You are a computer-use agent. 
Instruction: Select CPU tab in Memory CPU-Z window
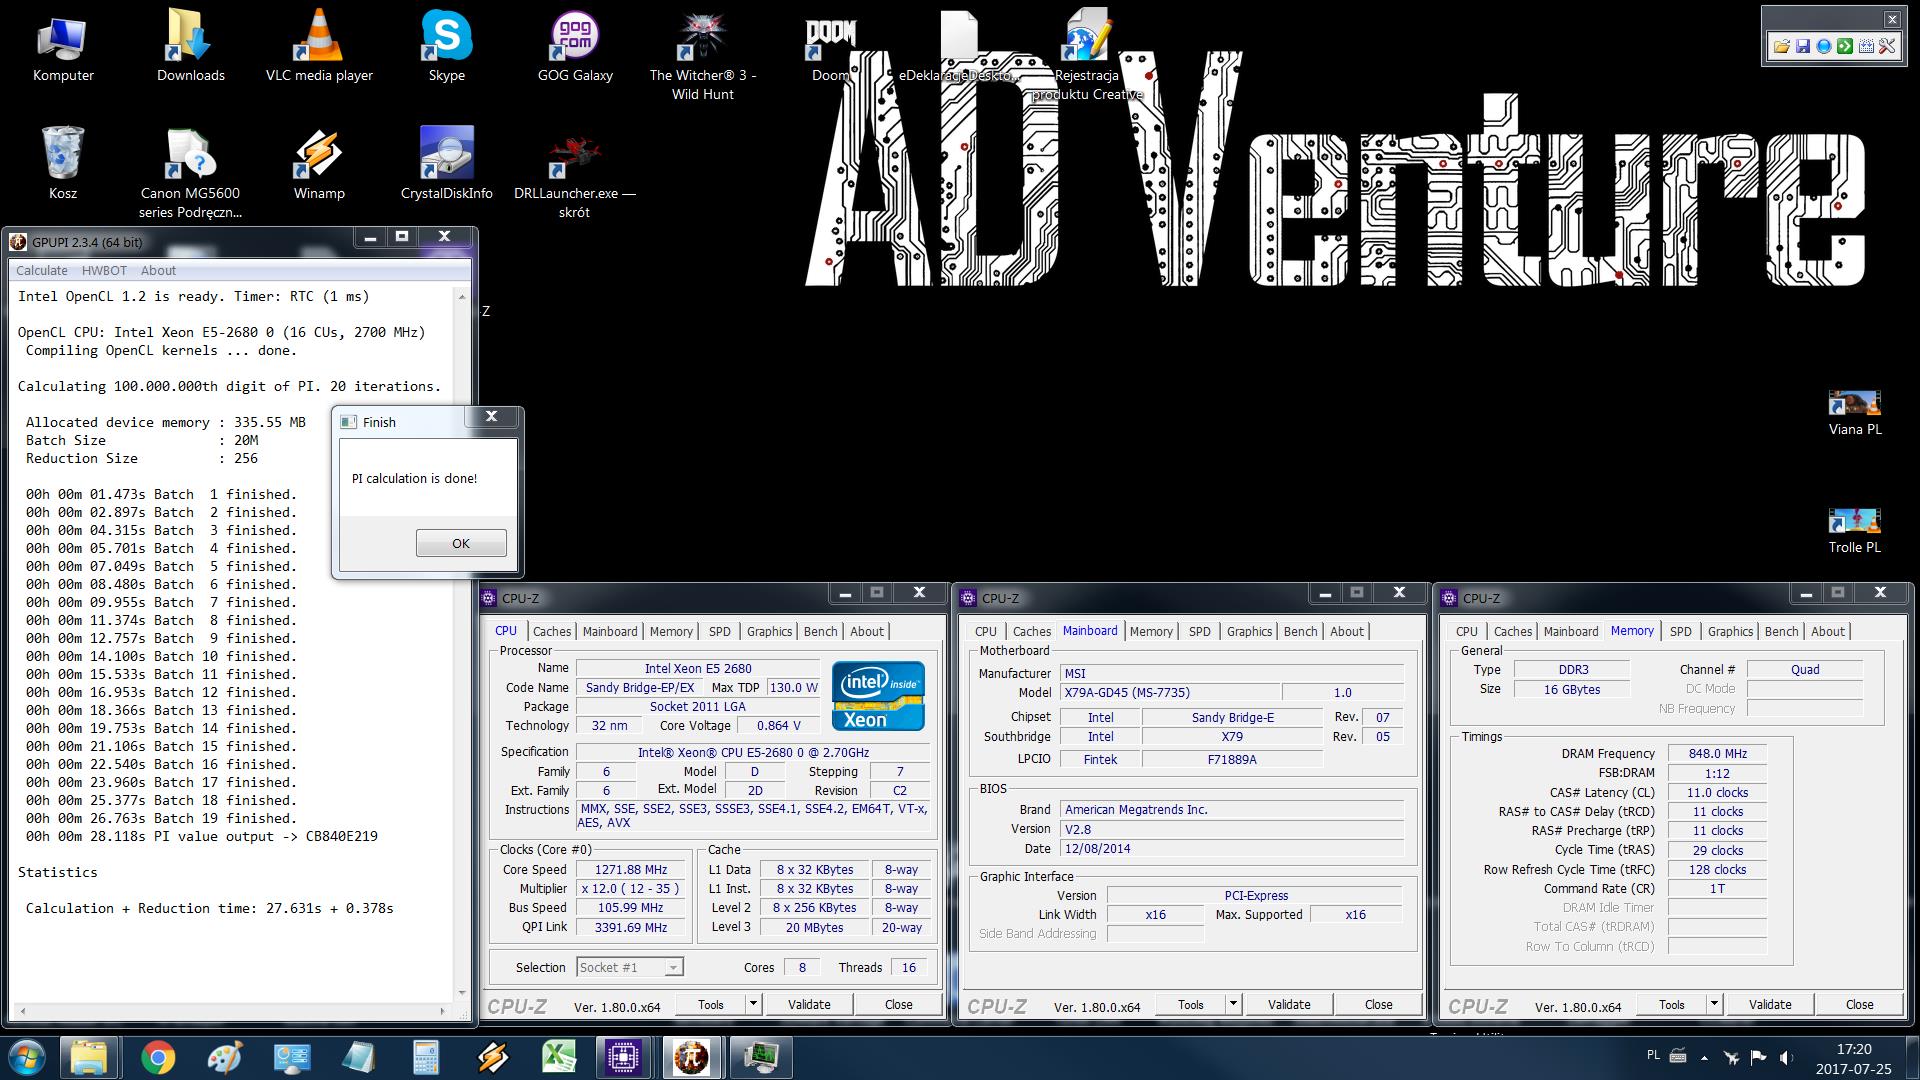pos(1466,631)
